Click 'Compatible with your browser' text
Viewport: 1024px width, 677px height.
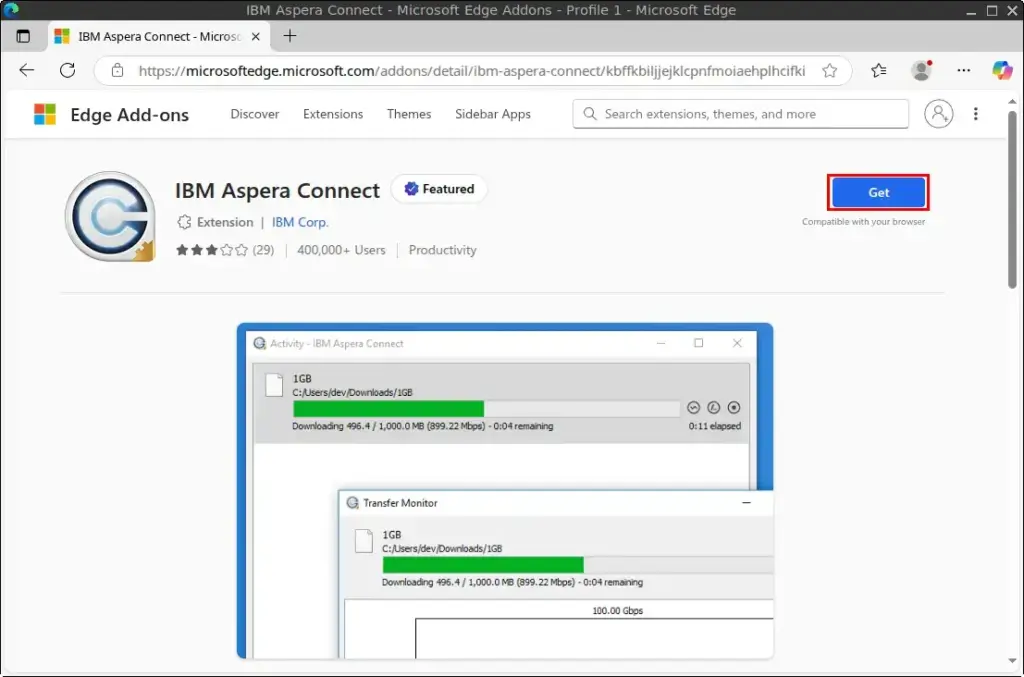(x=863, y=222)
